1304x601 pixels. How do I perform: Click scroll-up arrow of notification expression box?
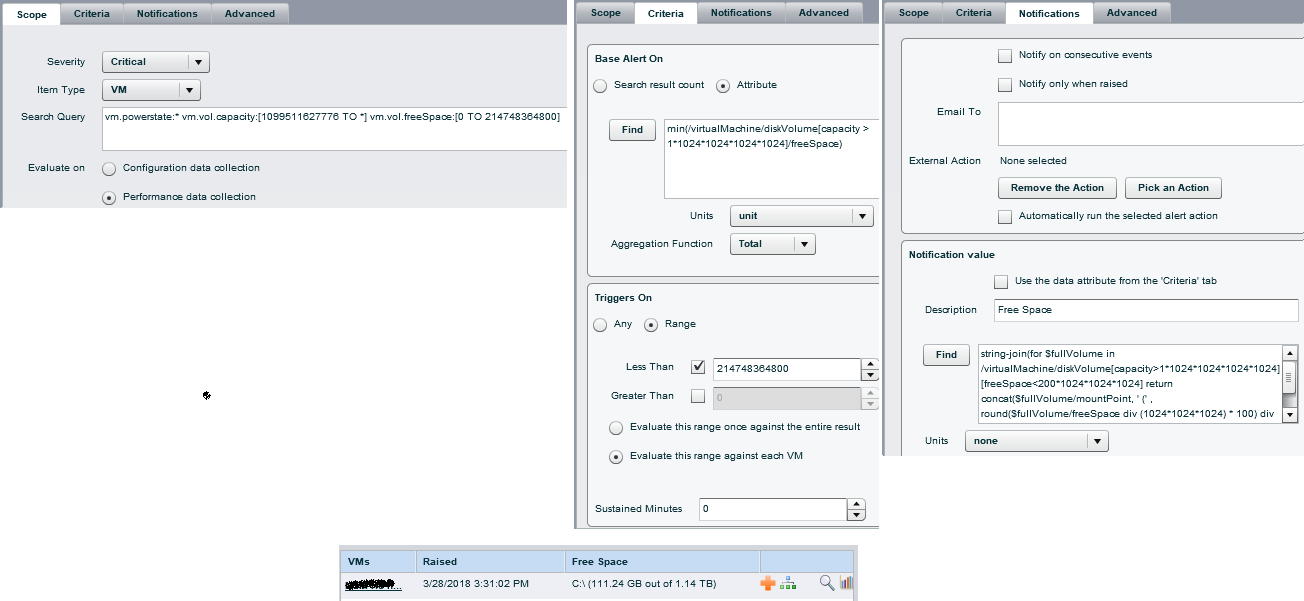click(x=1290, y=353)
